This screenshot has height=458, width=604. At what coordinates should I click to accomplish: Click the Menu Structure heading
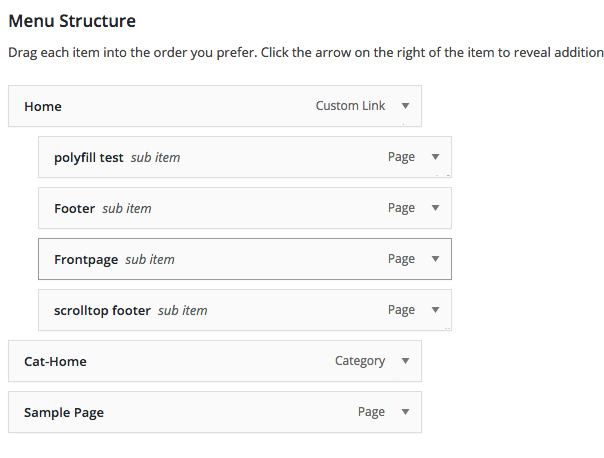pos(72,20)
